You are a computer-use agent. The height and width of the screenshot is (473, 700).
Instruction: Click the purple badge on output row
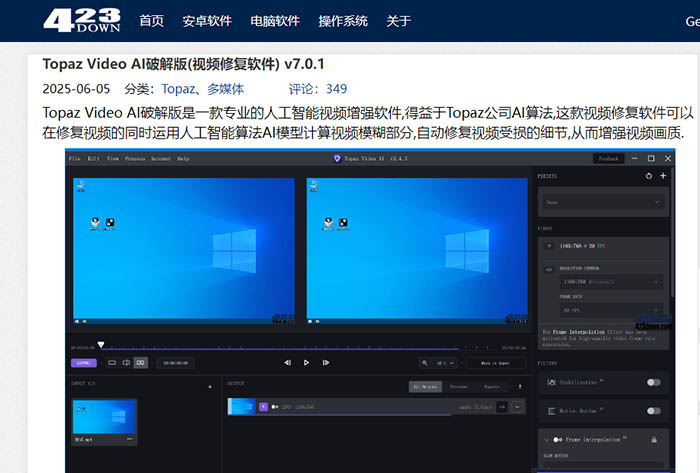(263, 407)
